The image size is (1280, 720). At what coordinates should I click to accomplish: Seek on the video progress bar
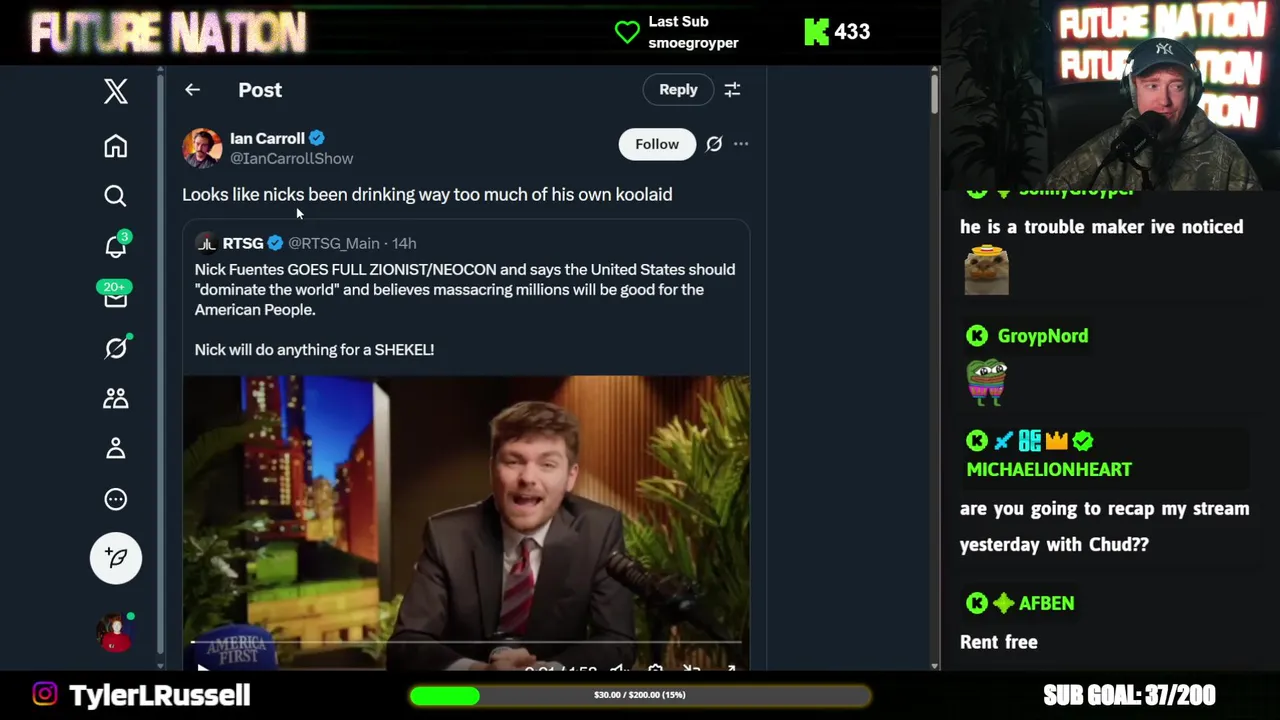[466, 642]
